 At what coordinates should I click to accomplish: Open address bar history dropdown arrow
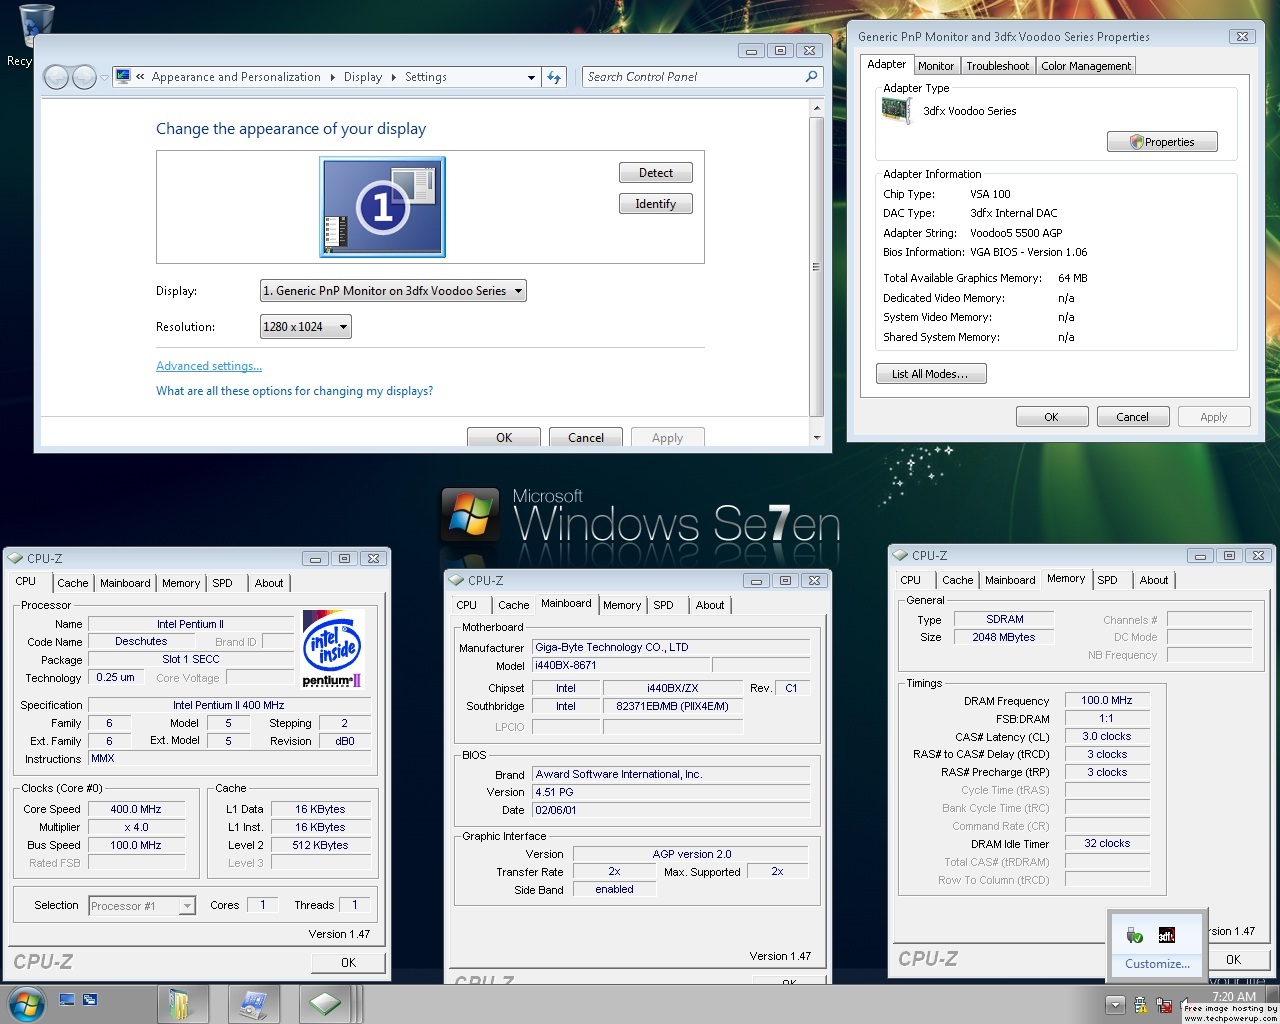(x=531, y=77)
